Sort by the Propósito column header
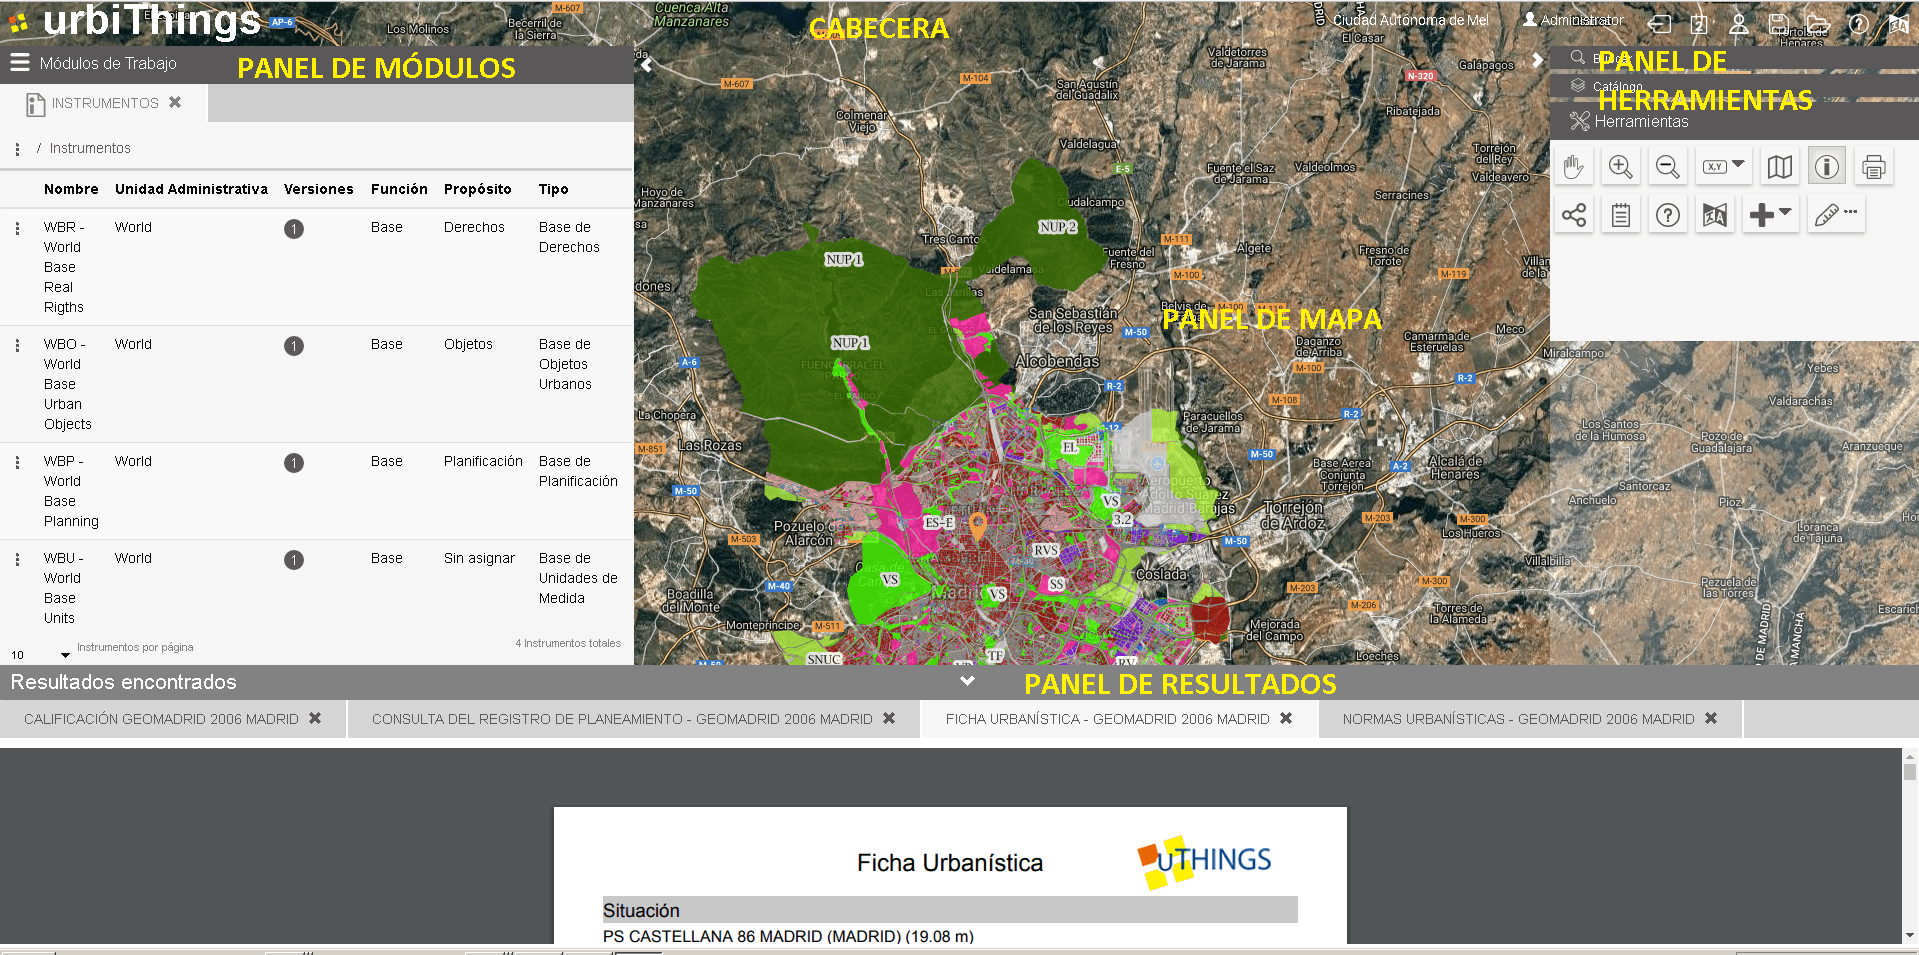The width and height of the screenshot is (1919, 955). coord(477,189)
